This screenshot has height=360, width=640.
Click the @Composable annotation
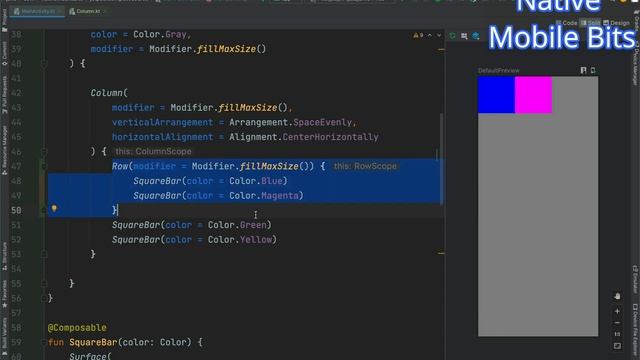[x=77, y=328]
